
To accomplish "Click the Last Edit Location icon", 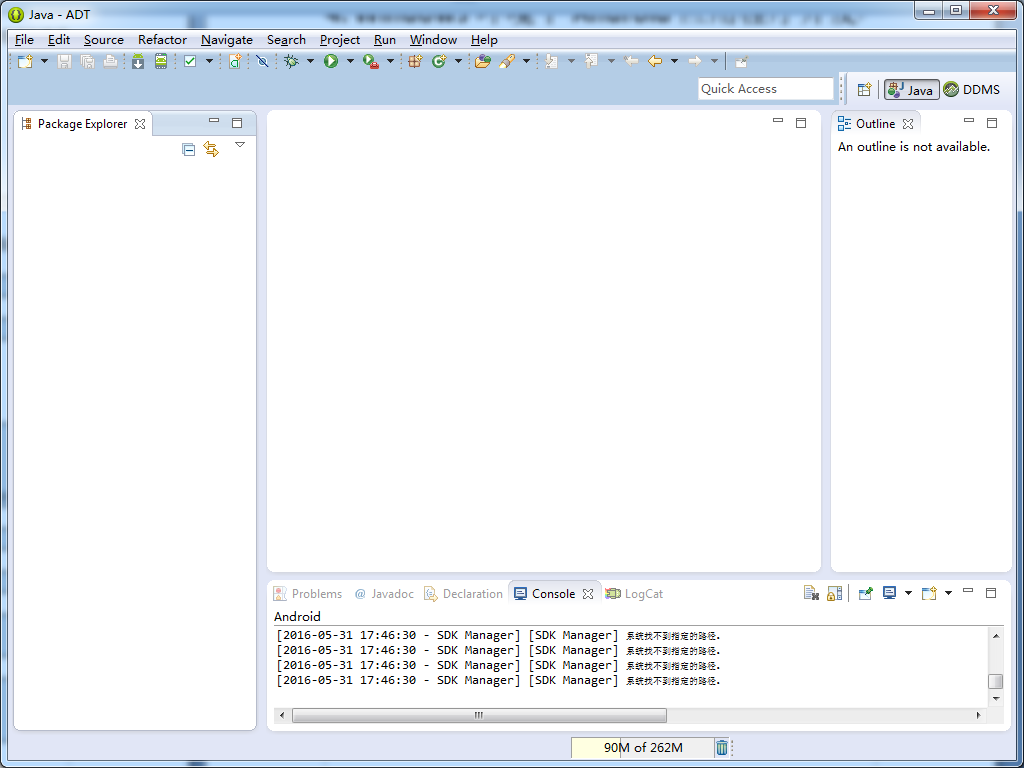I will point(631,61).
